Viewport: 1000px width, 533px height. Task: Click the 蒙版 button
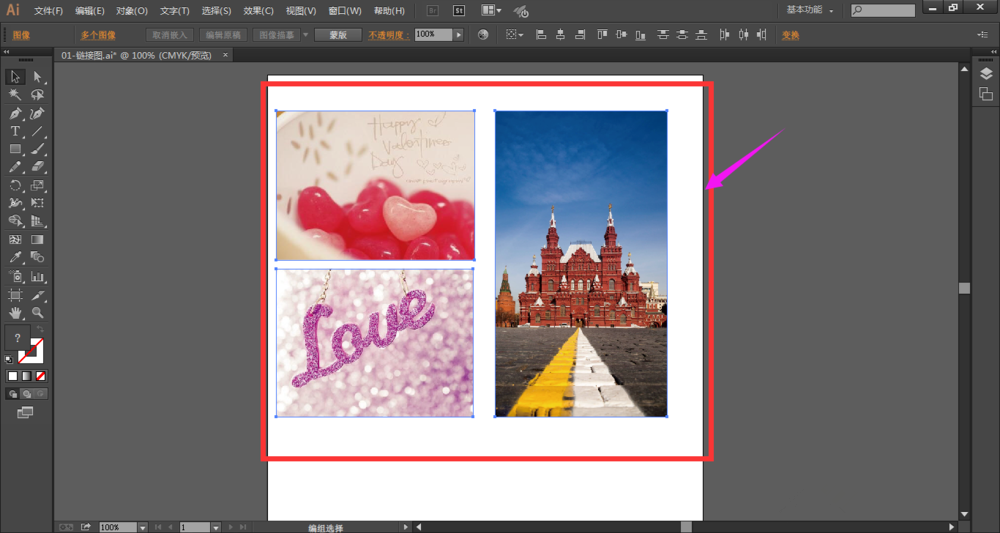(337, 34)
